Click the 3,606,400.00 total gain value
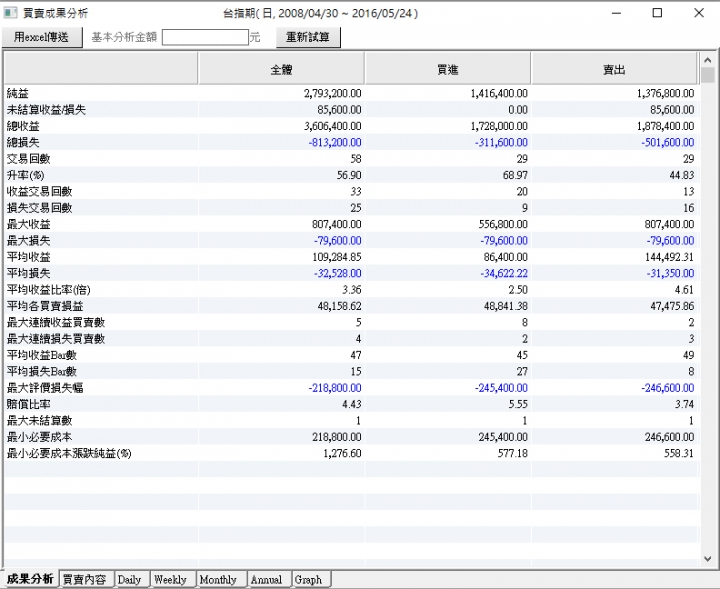The height and width of the screenshot is (589, 720). (332, 126)
